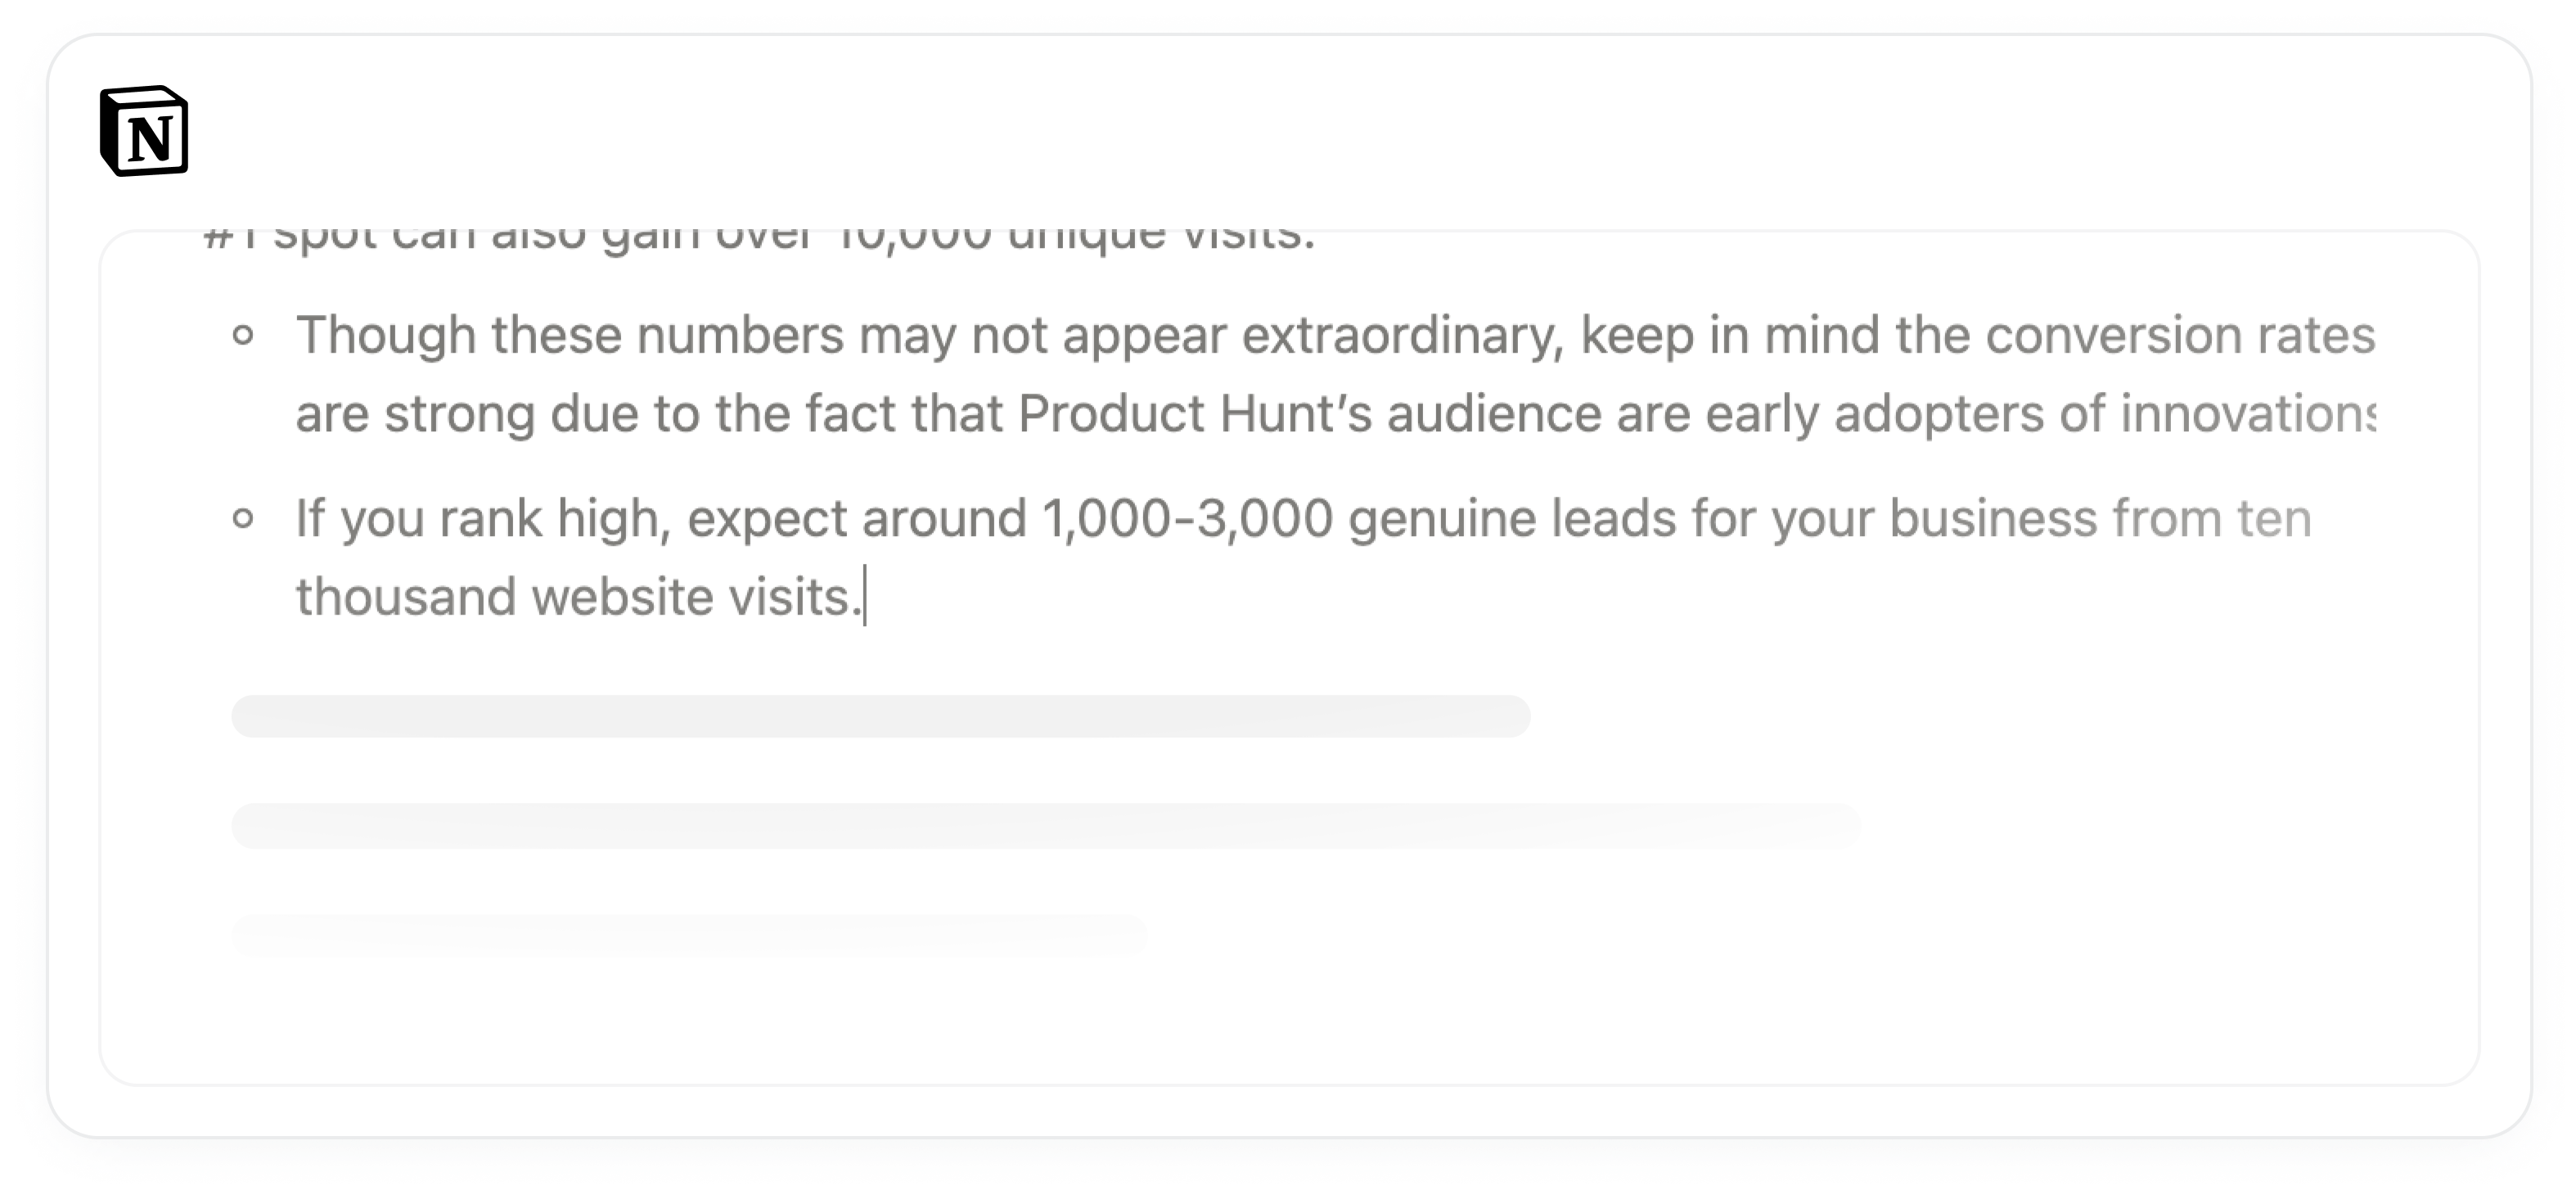This screenshot has width=2576, height=1195.
Task: Place cursor on the word "extraordinary"
Action: [1405, 335]
